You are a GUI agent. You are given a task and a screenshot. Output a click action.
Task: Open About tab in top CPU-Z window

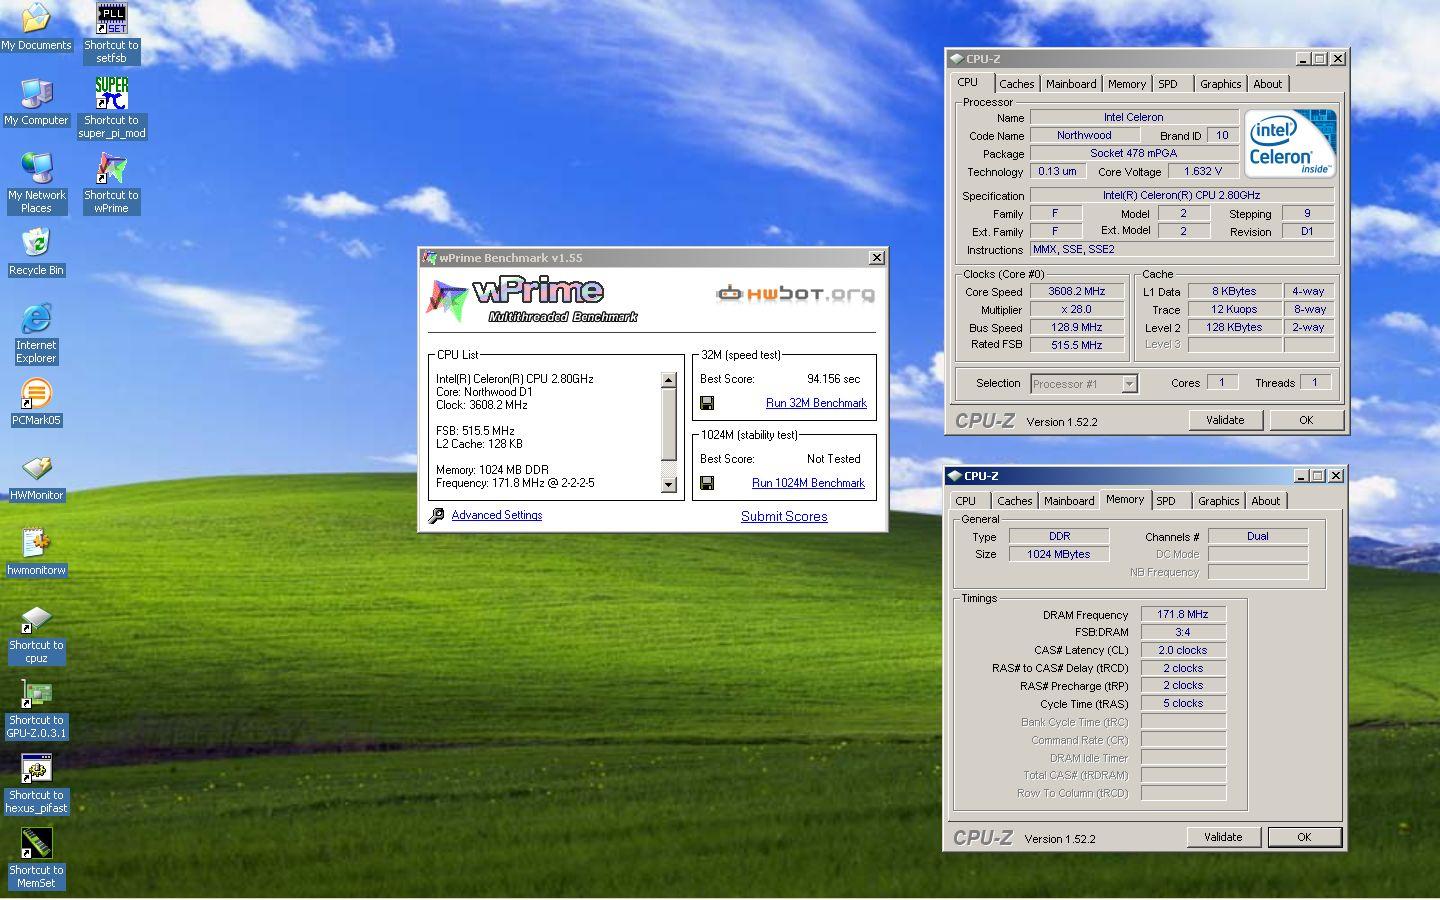tap(1267, 84)
